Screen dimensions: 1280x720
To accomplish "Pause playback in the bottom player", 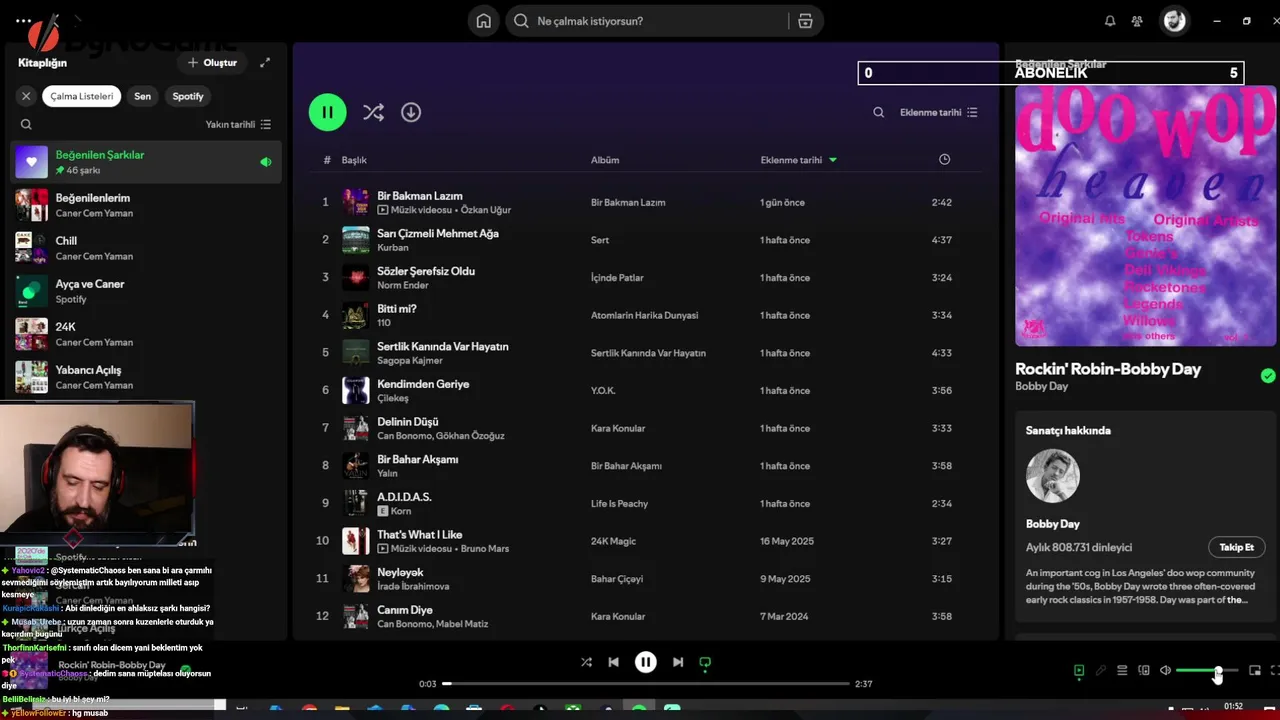I will pyautogui.click(x=646, y=662).
